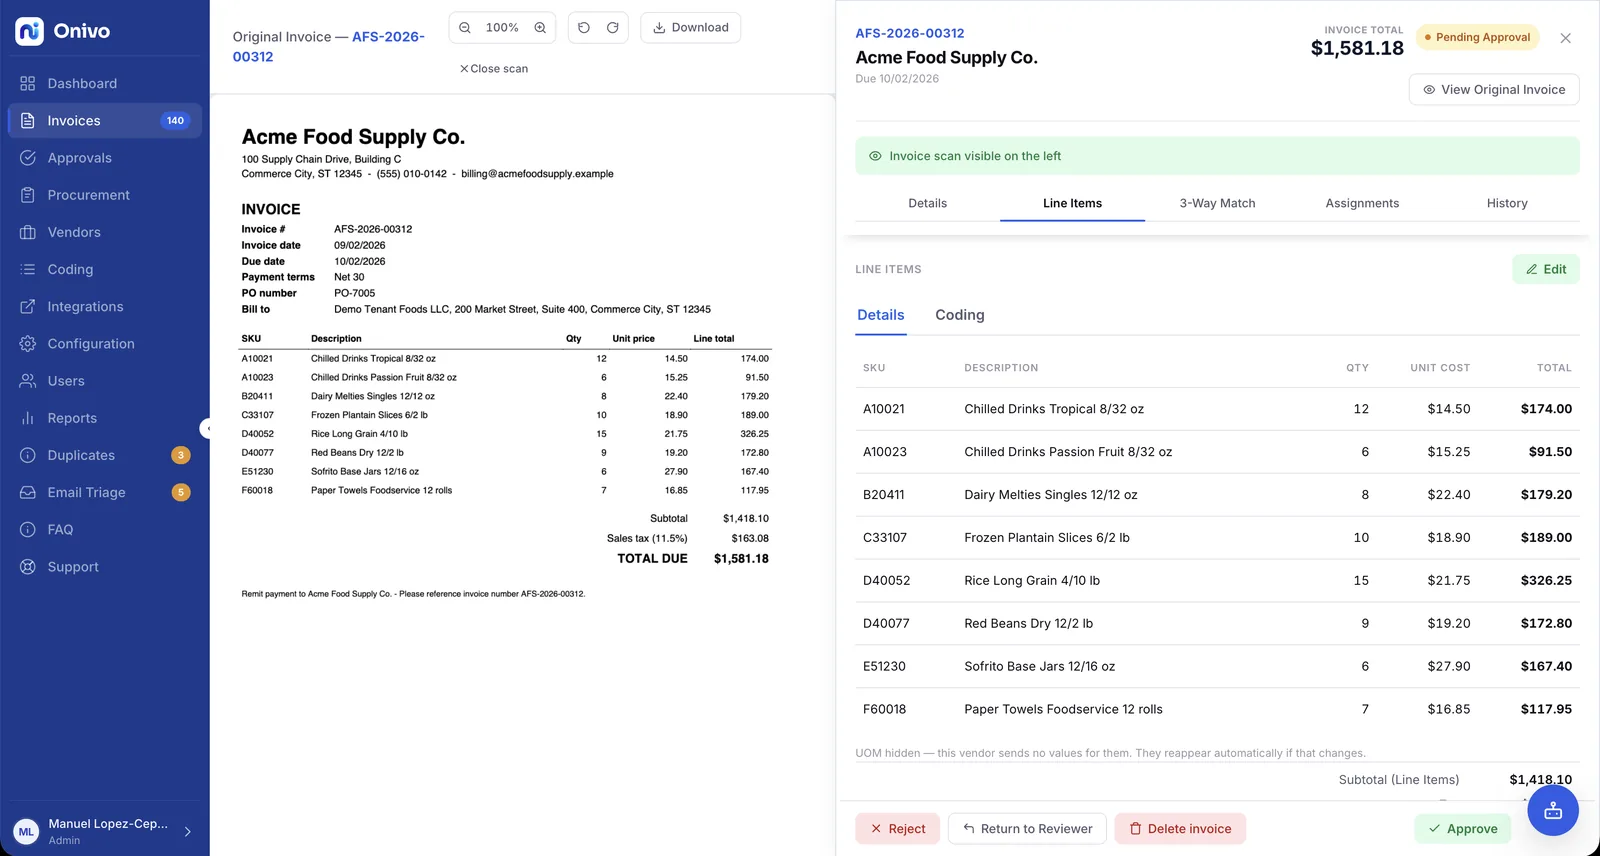Download the original invoice
The width and height of the screenshot is (1600, 856).
(x=690, y=28)
